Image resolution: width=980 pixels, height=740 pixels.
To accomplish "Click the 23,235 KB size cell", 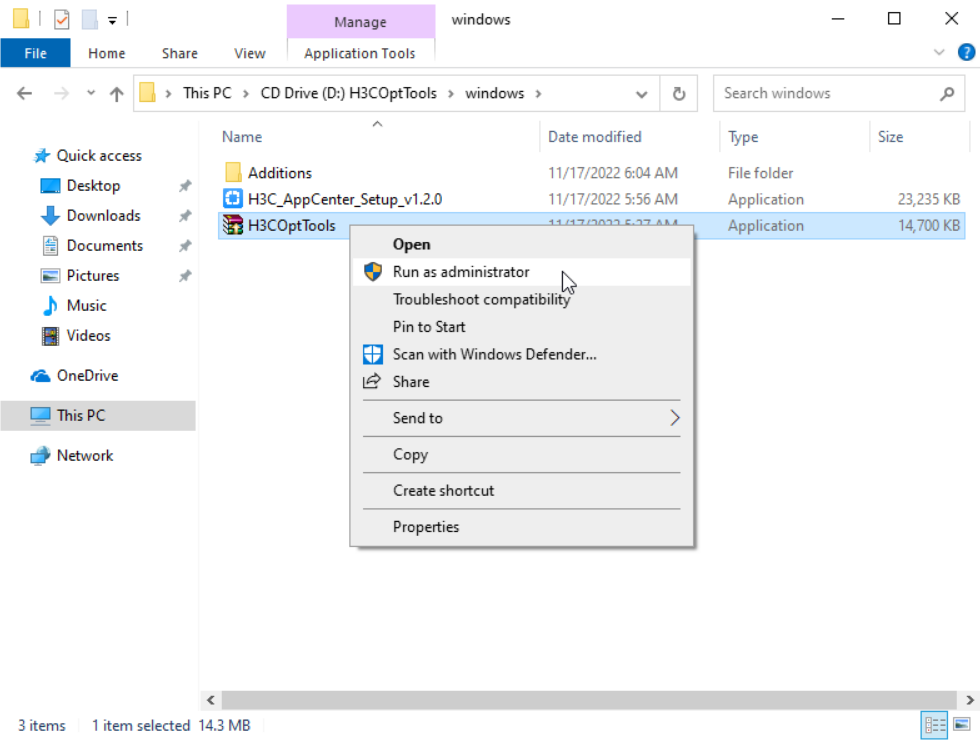I will click(x=929, y=199).
